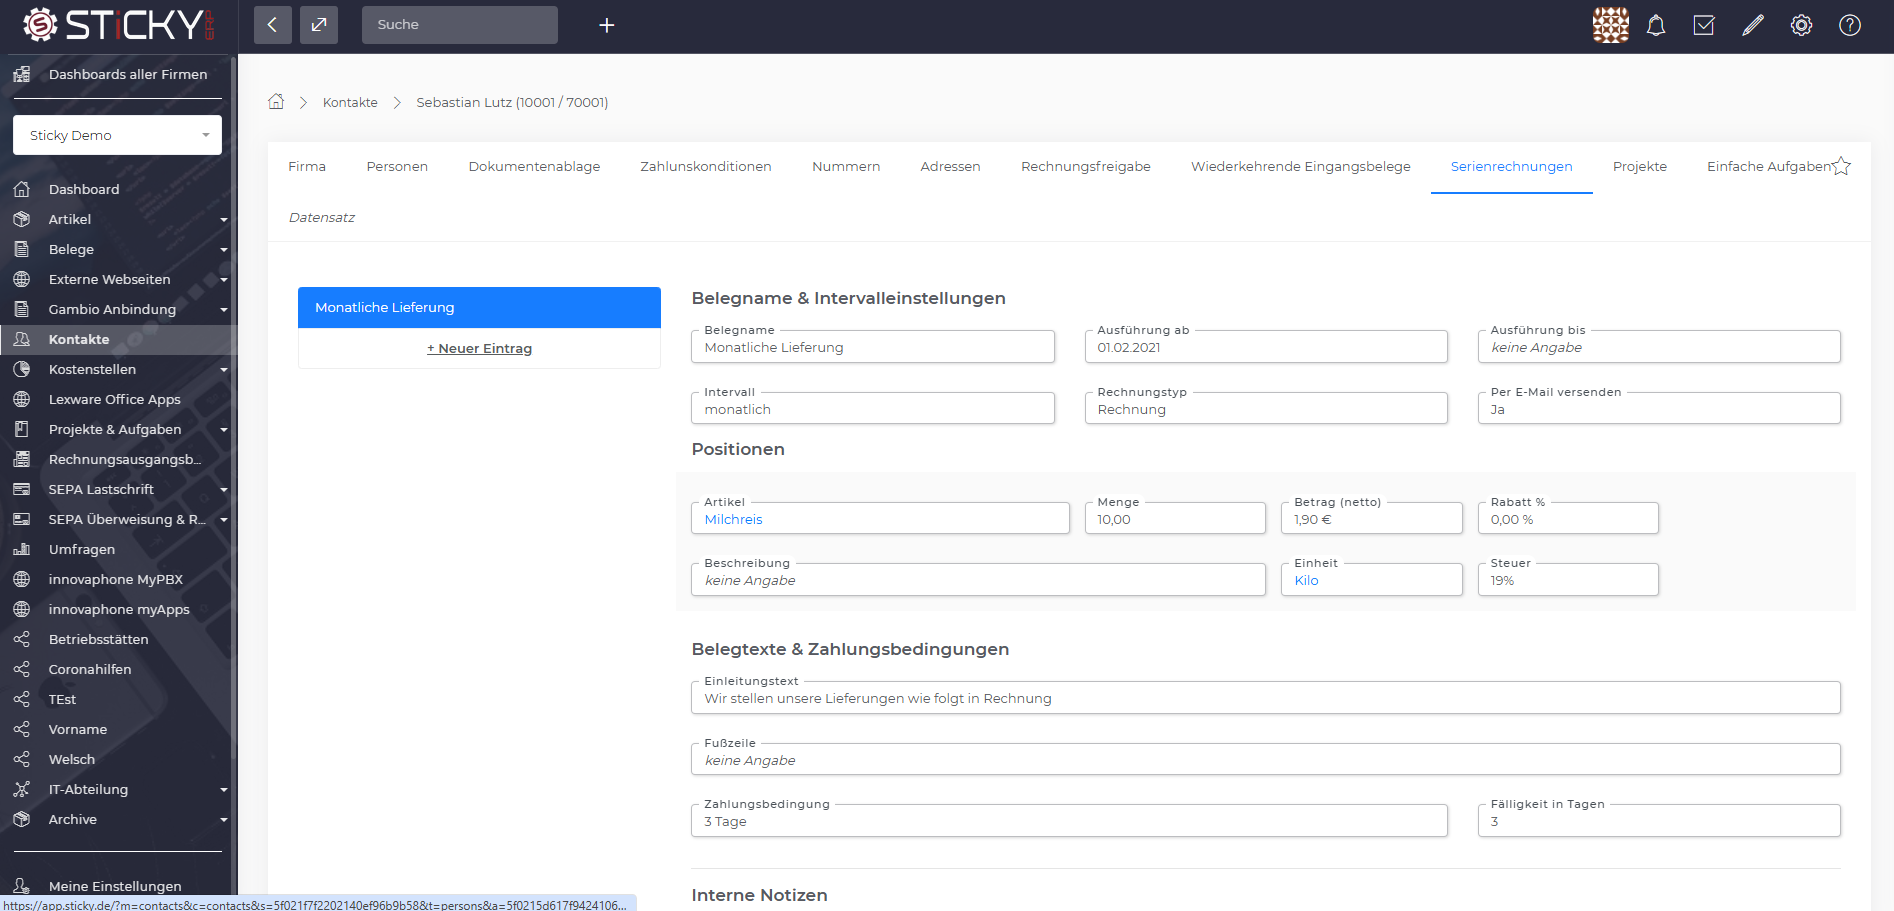Click the Menge field with 10,00
Screen dimensions: 1894x911
(x=1175, y=518)
